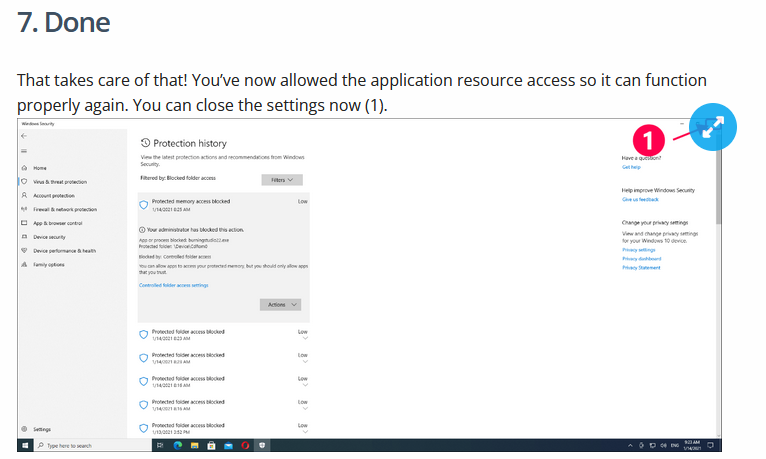Open the Privacy dashboard link

pos(641,258)
